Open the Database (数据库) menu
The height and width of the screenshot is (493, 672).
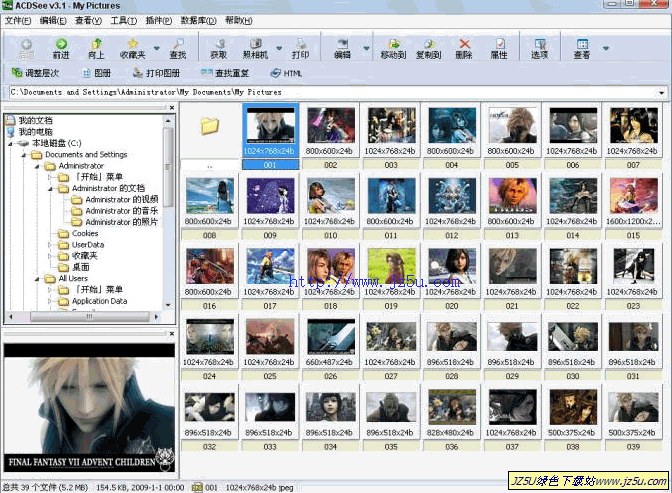click(x=198, y=20)
